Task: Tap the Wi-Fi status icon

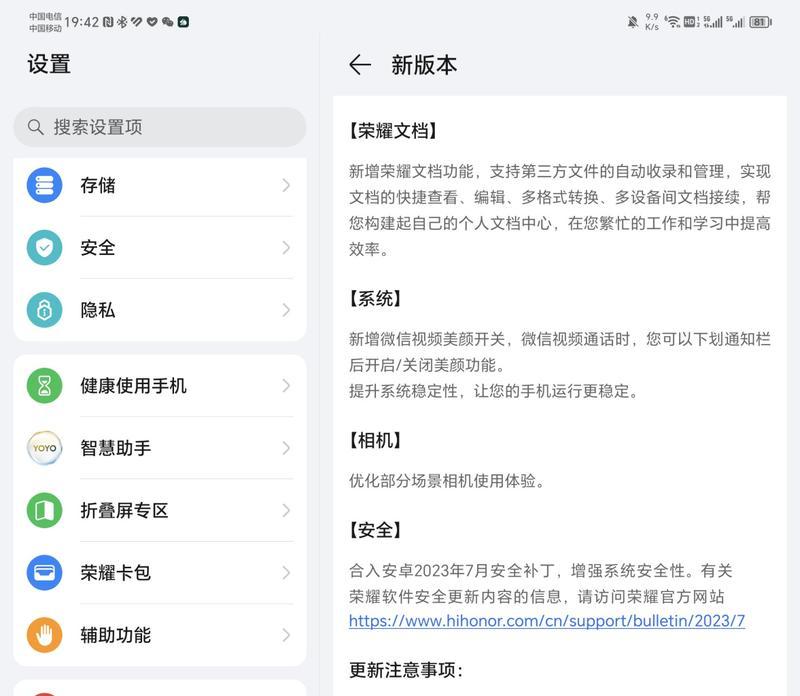Action: point(673,22)
